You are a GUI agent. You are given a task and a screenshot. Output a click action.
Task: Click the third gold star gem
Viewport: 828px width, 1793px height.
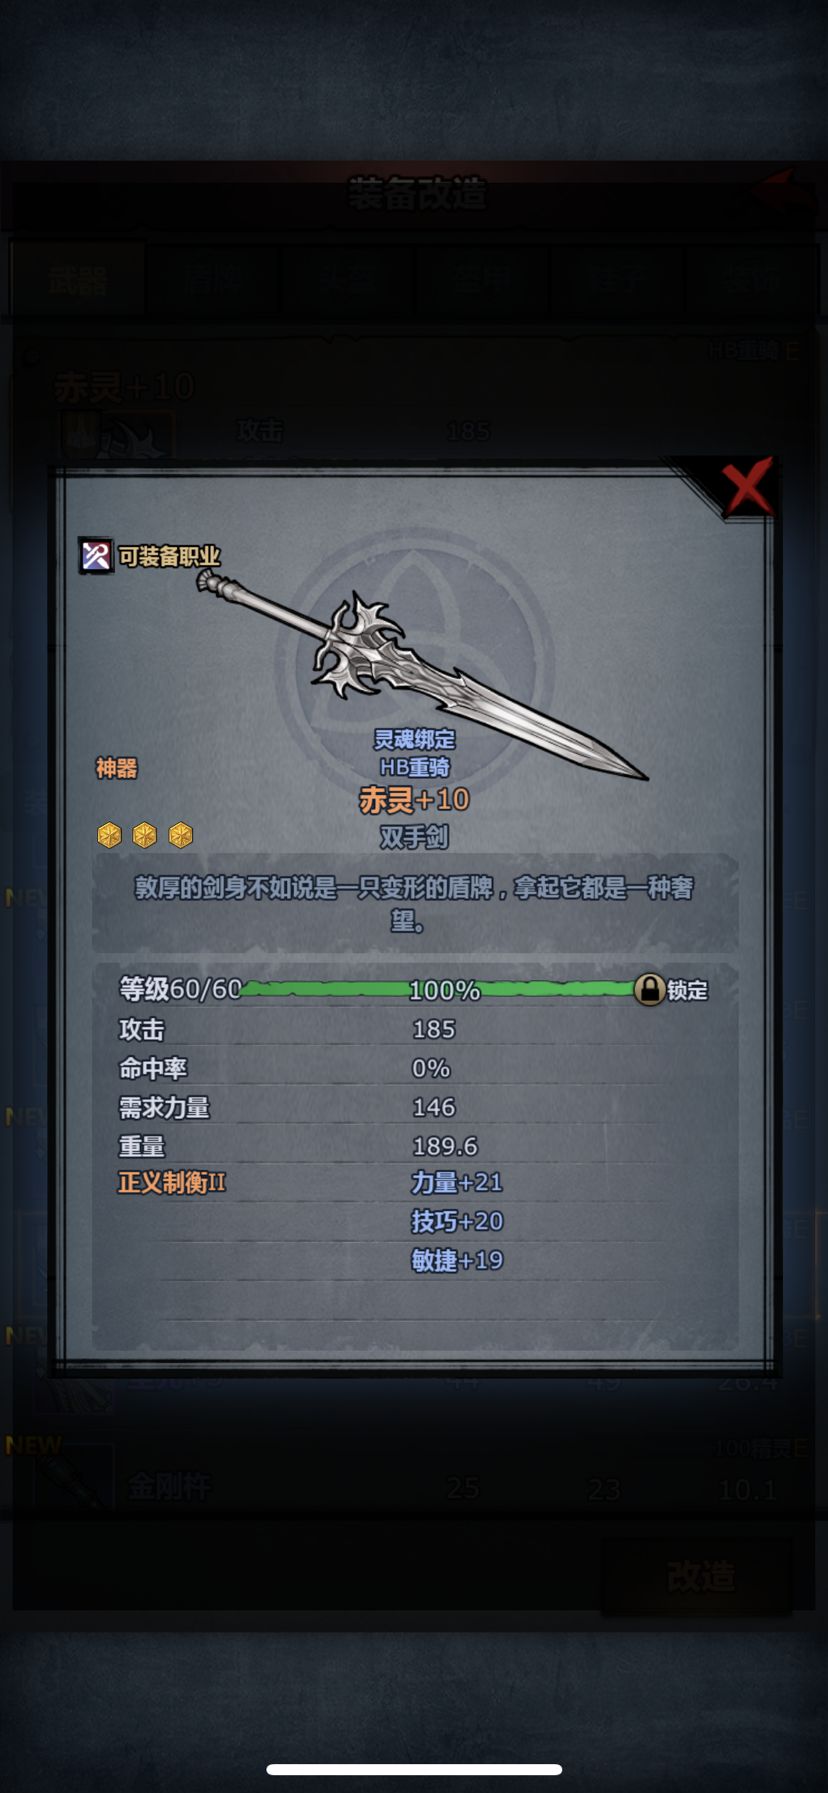181,835
